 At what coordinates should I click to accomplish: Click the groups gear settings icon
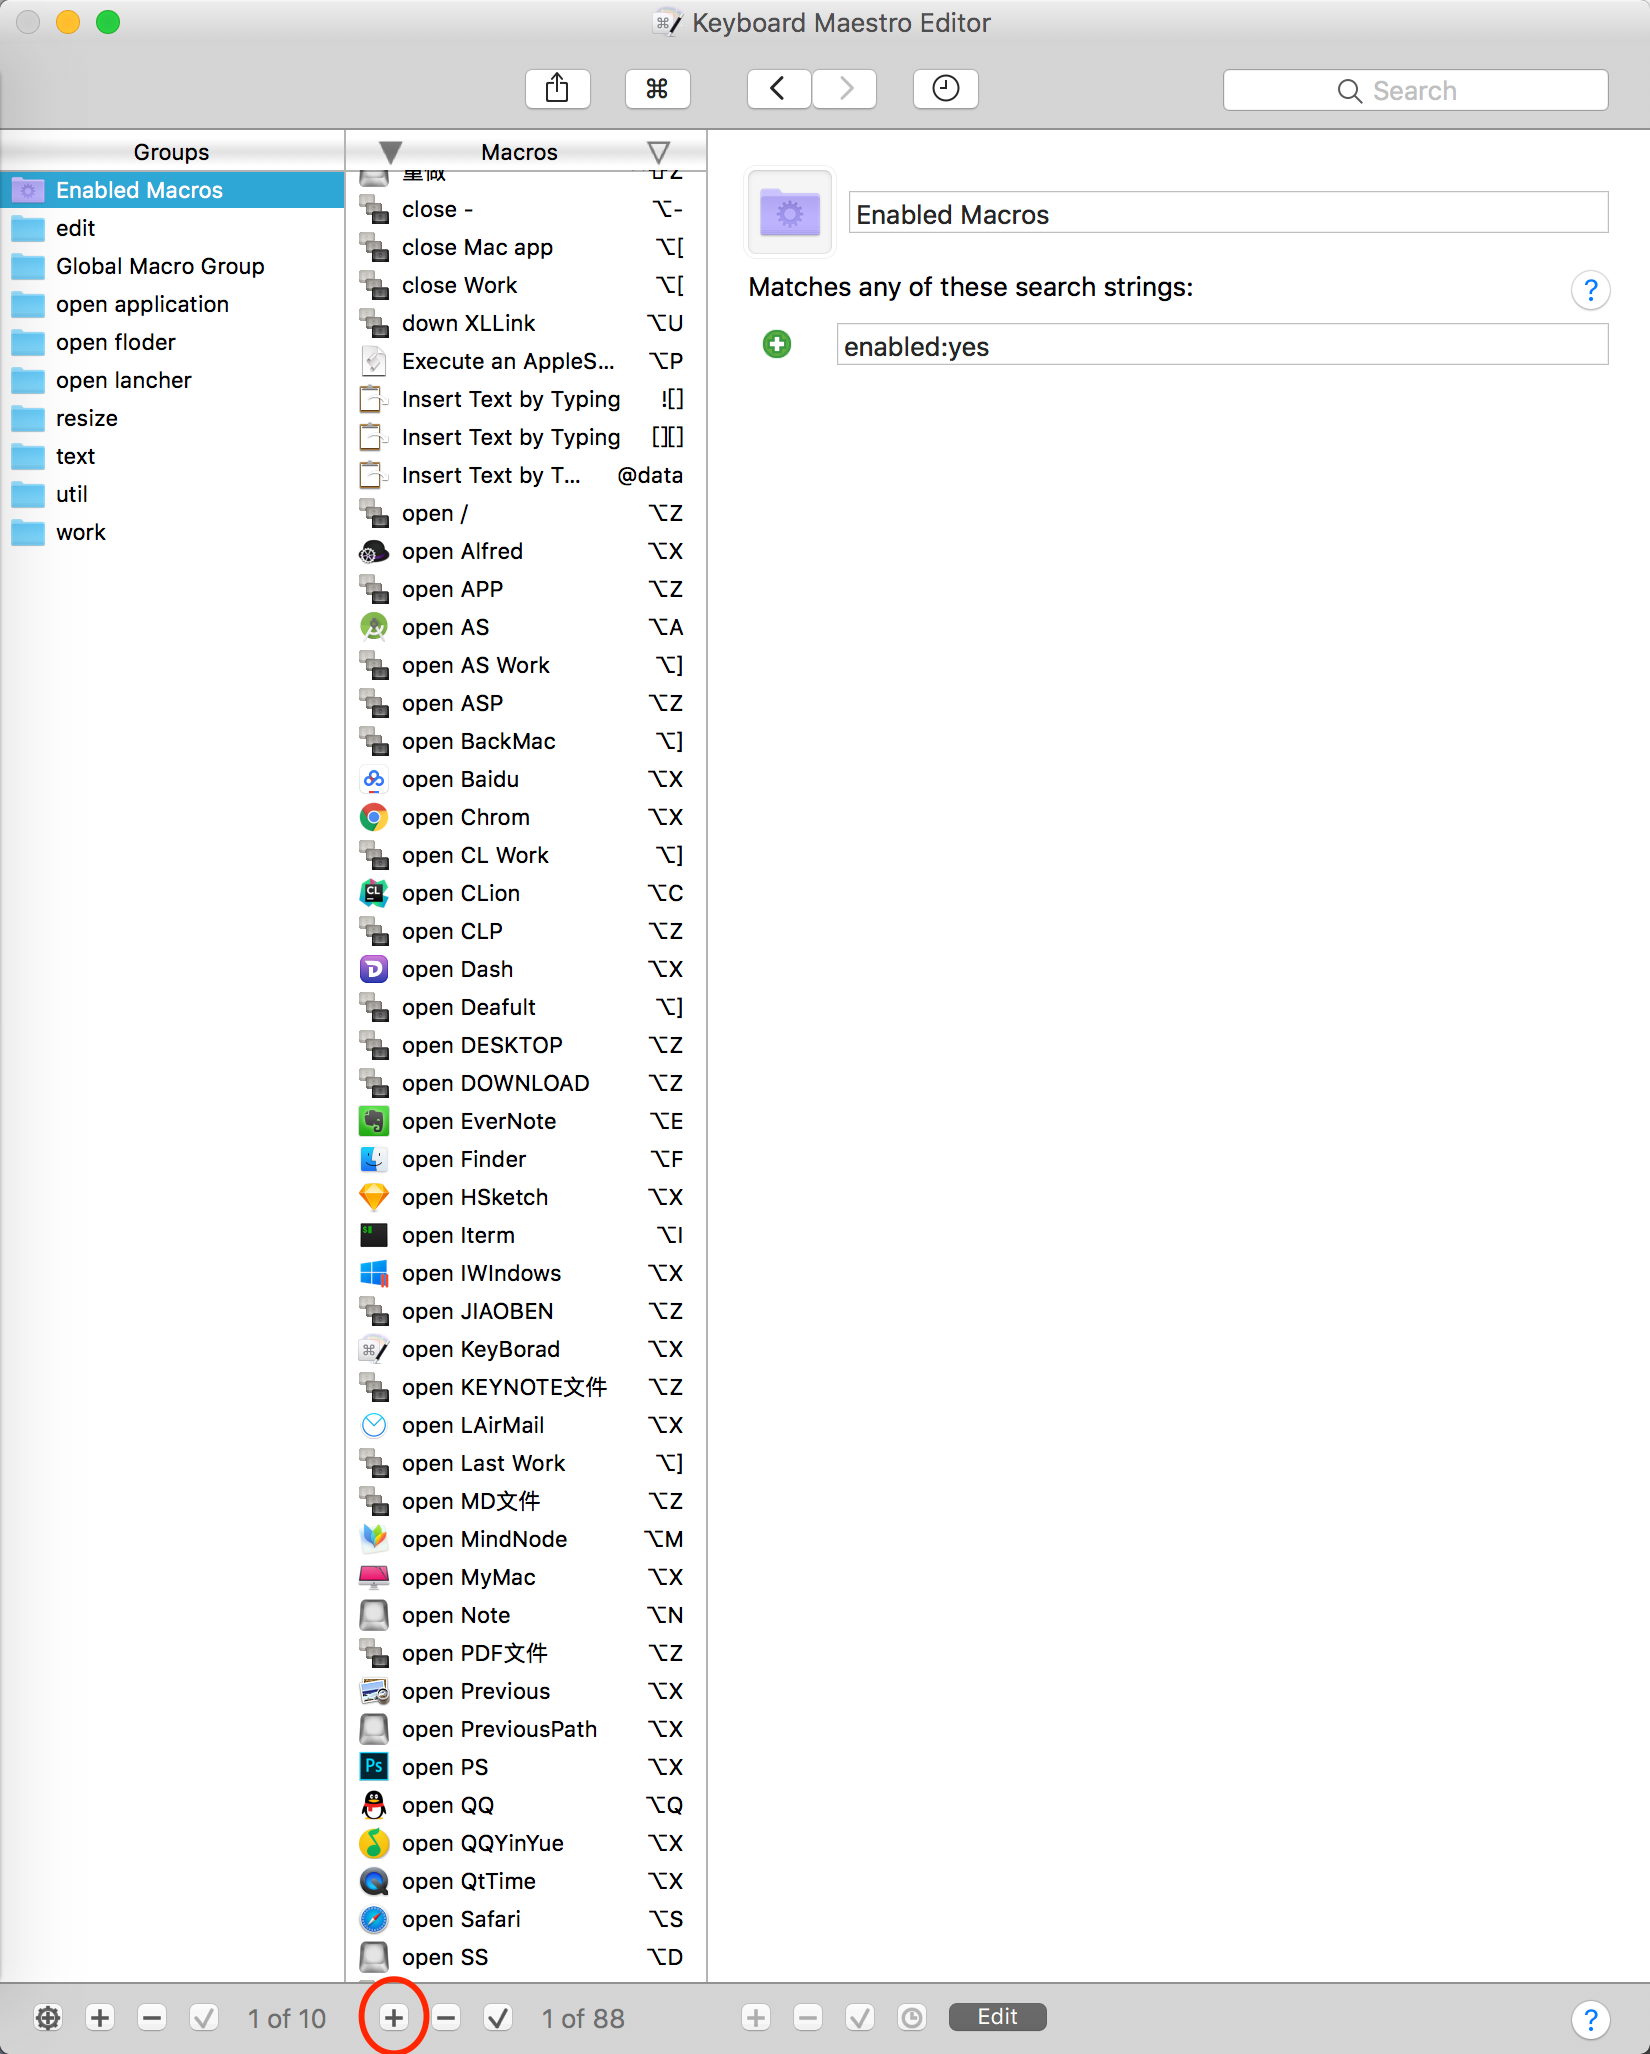tap(48, 2018)
